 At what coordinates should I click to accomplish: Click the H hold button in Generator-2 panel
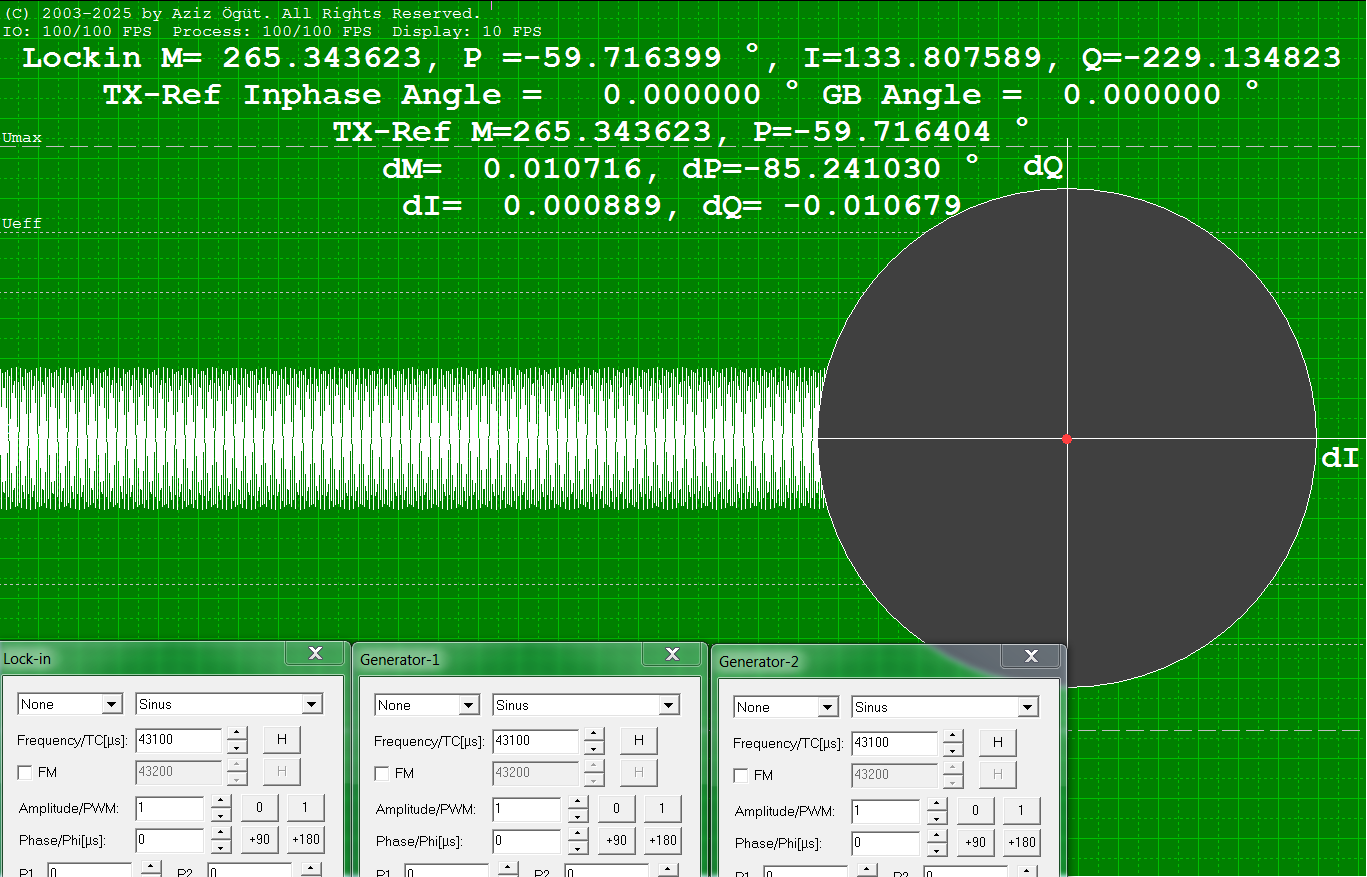click(x=997, y=742)
